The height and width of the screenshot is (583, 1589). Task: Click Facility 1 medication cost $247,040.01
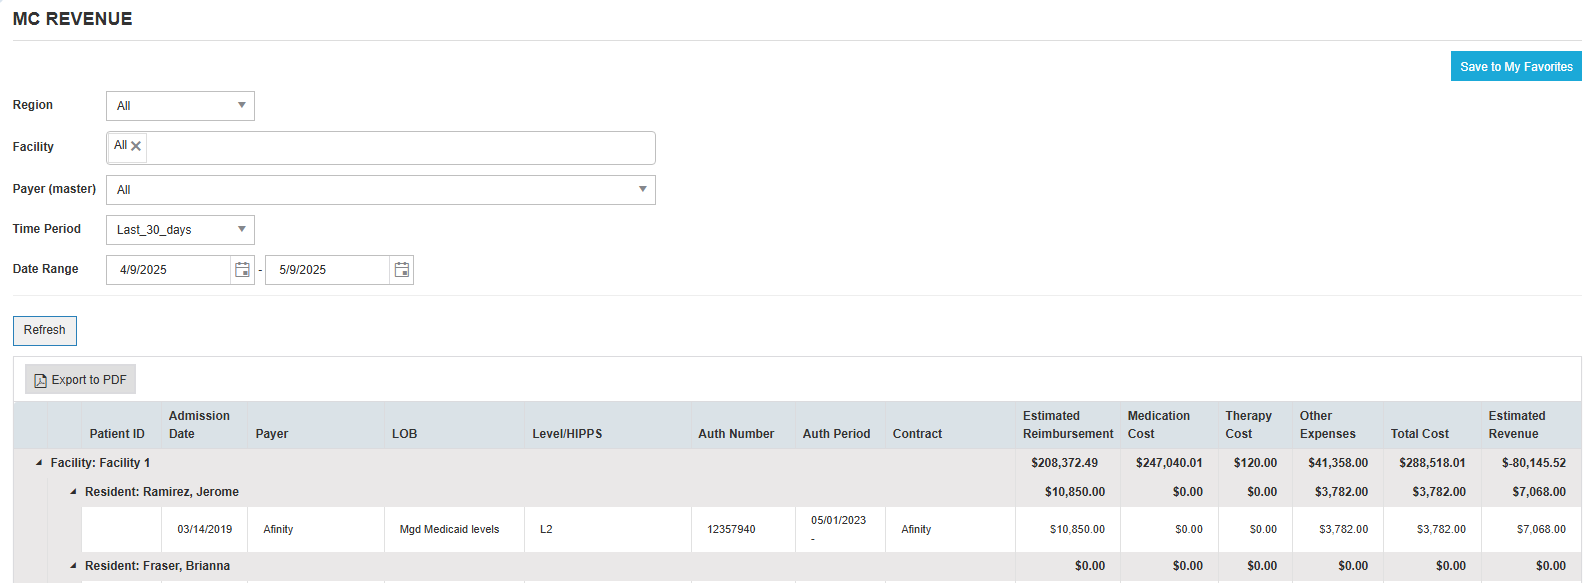pyautogui.click(x=1169, y=463)
